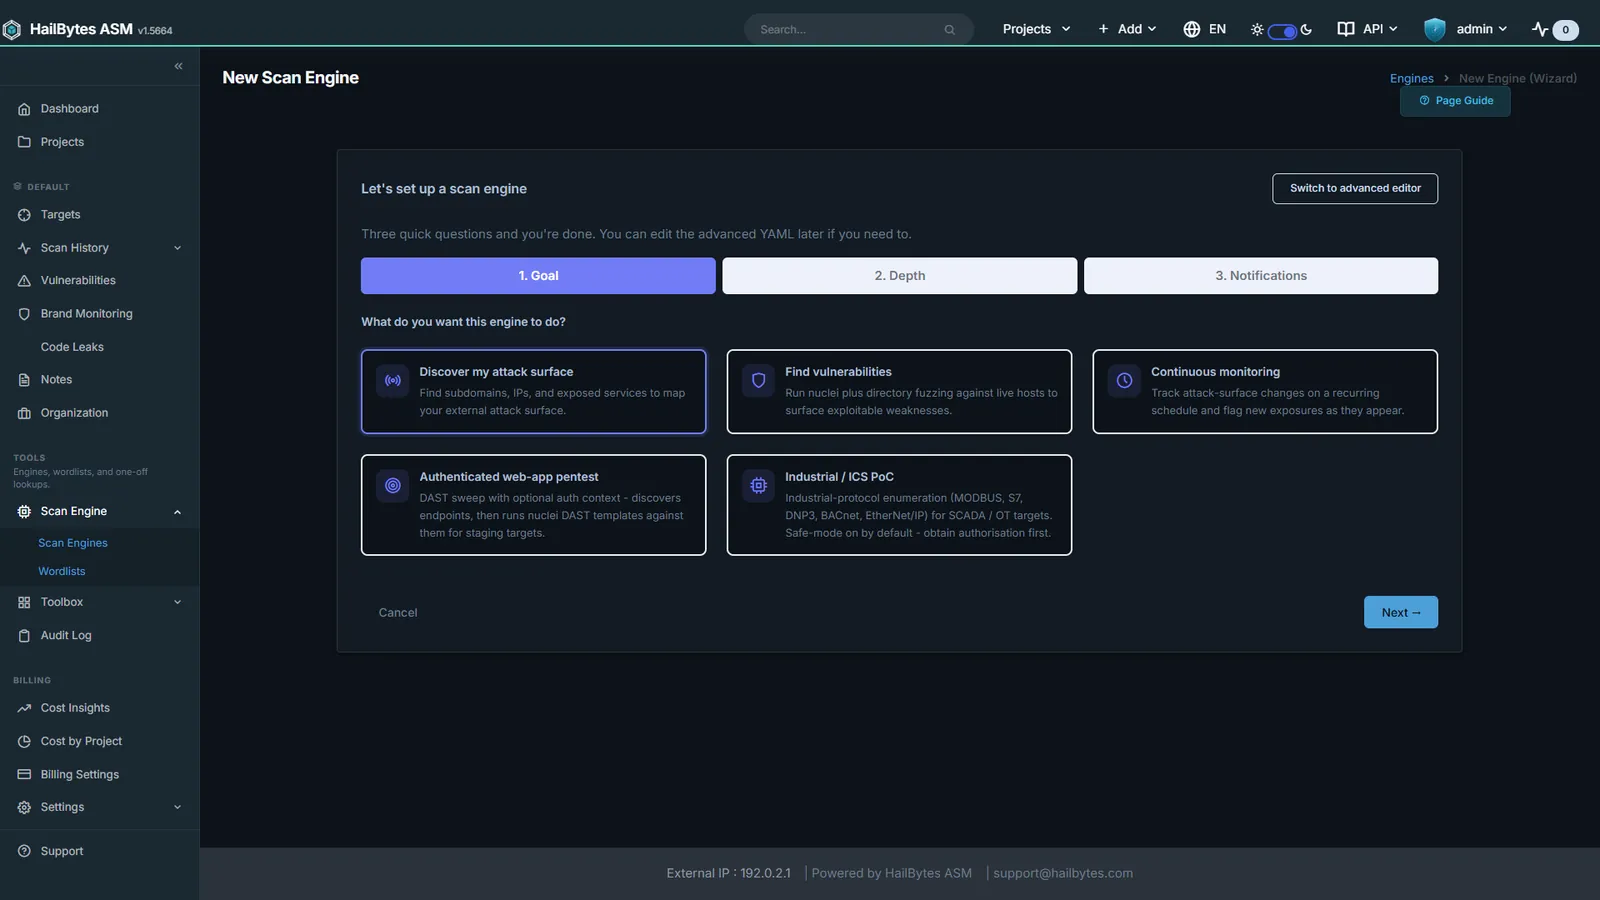Select the Find vulnerabilities goal card
The height and width of the screenshot is (900, 1600).
click(x=899, y=391)
